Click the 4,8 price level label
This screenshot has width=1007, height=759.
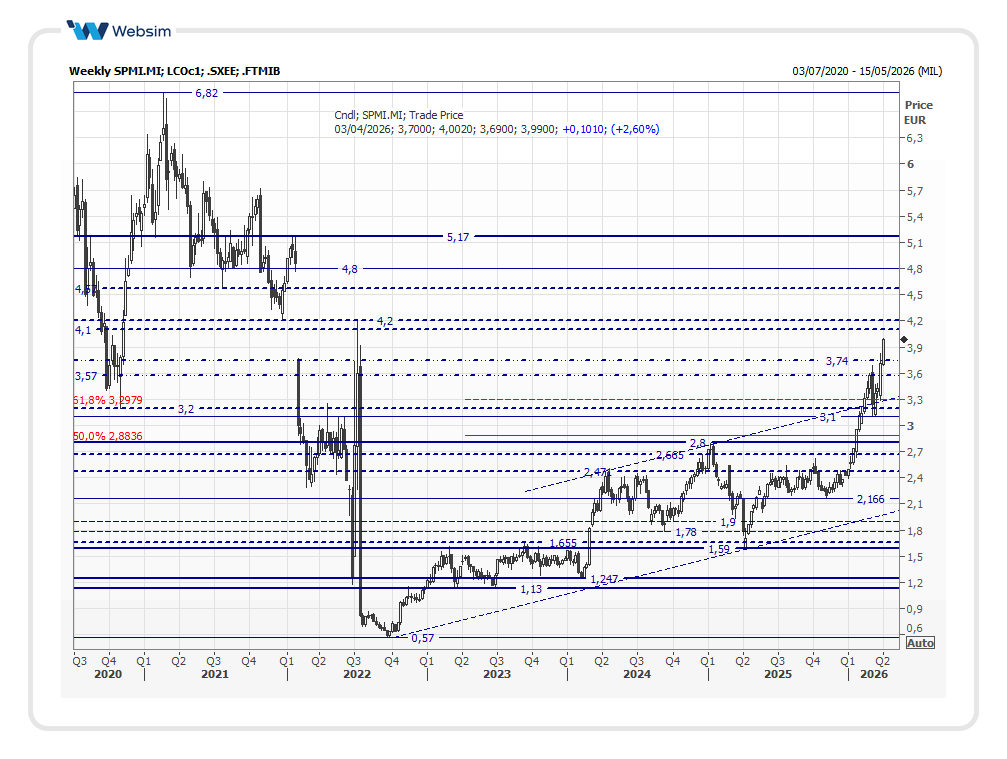click(x=349, y=269)
